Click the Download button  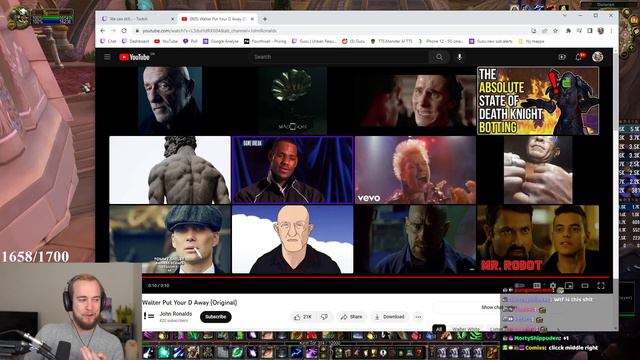389,317
